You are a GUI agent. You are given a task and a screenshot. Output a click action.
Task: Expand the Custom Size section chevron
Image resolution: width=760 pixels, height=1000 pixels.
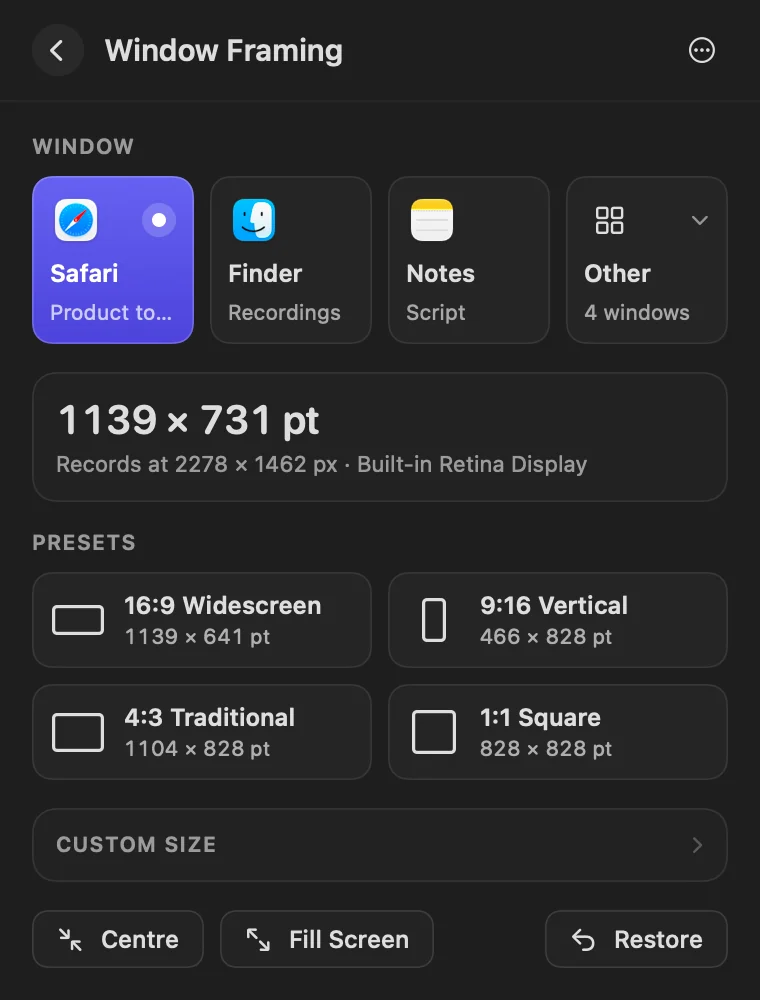(697, 845)
